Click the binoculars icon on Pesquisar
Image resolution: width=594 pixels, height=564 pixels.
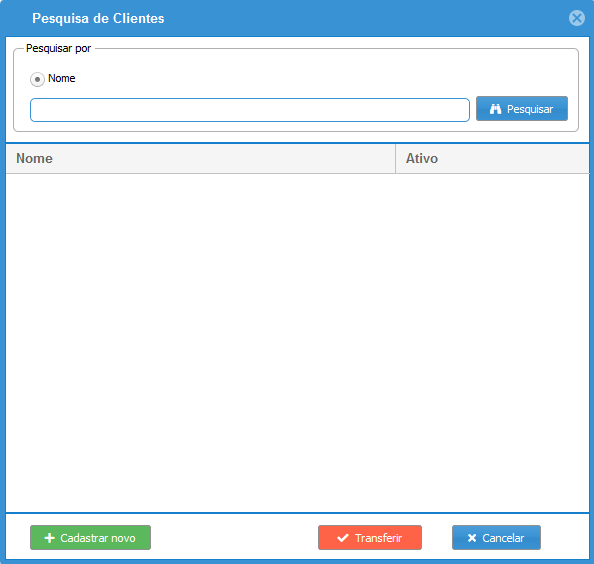click(495, 109)
